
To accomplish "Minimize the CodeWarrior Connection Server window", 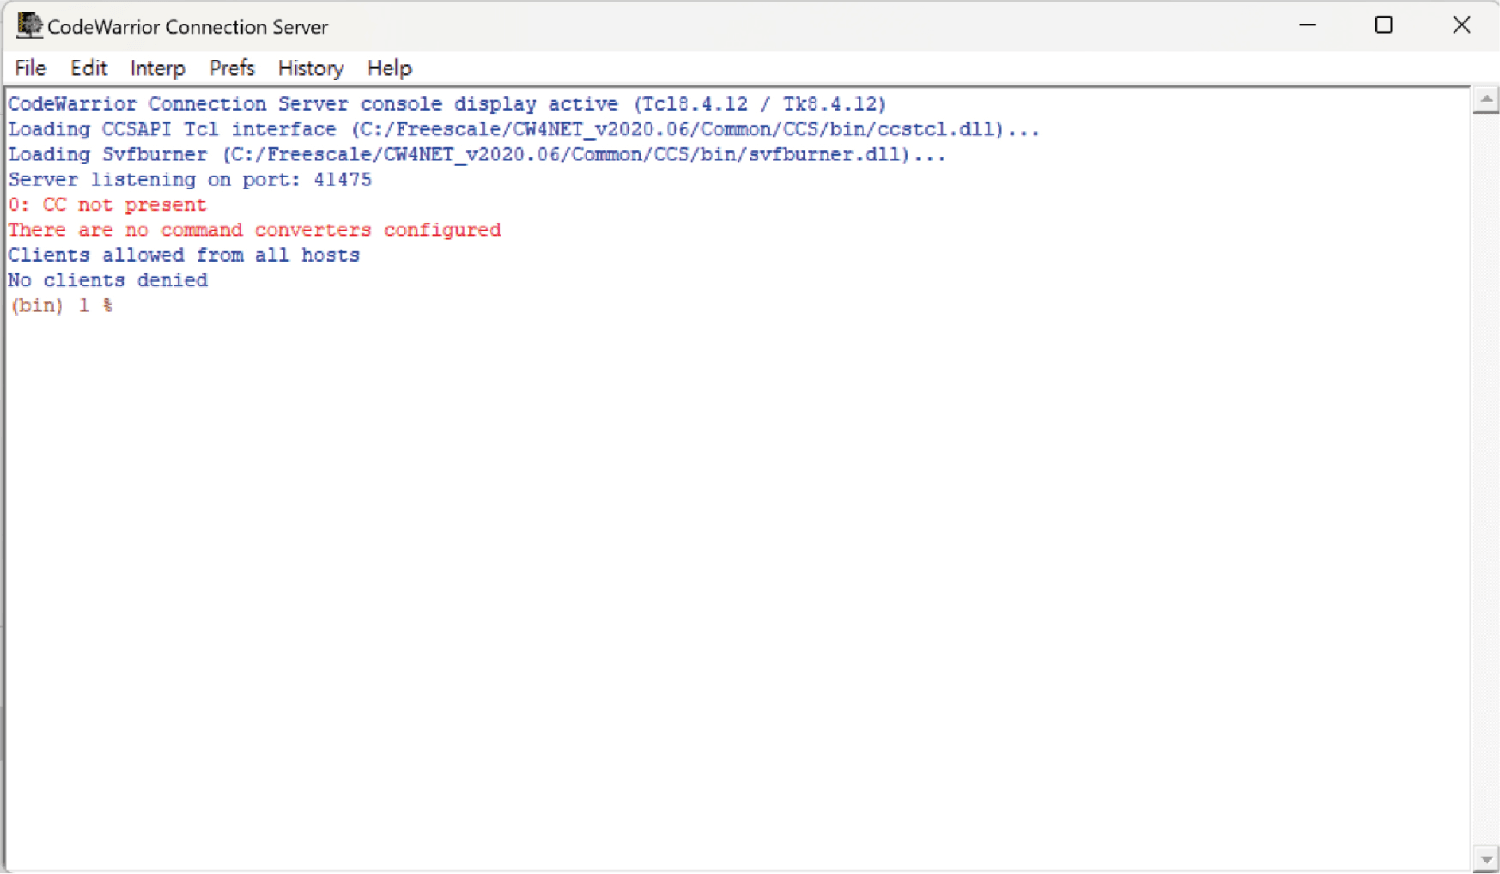I will pos(1307,25).
